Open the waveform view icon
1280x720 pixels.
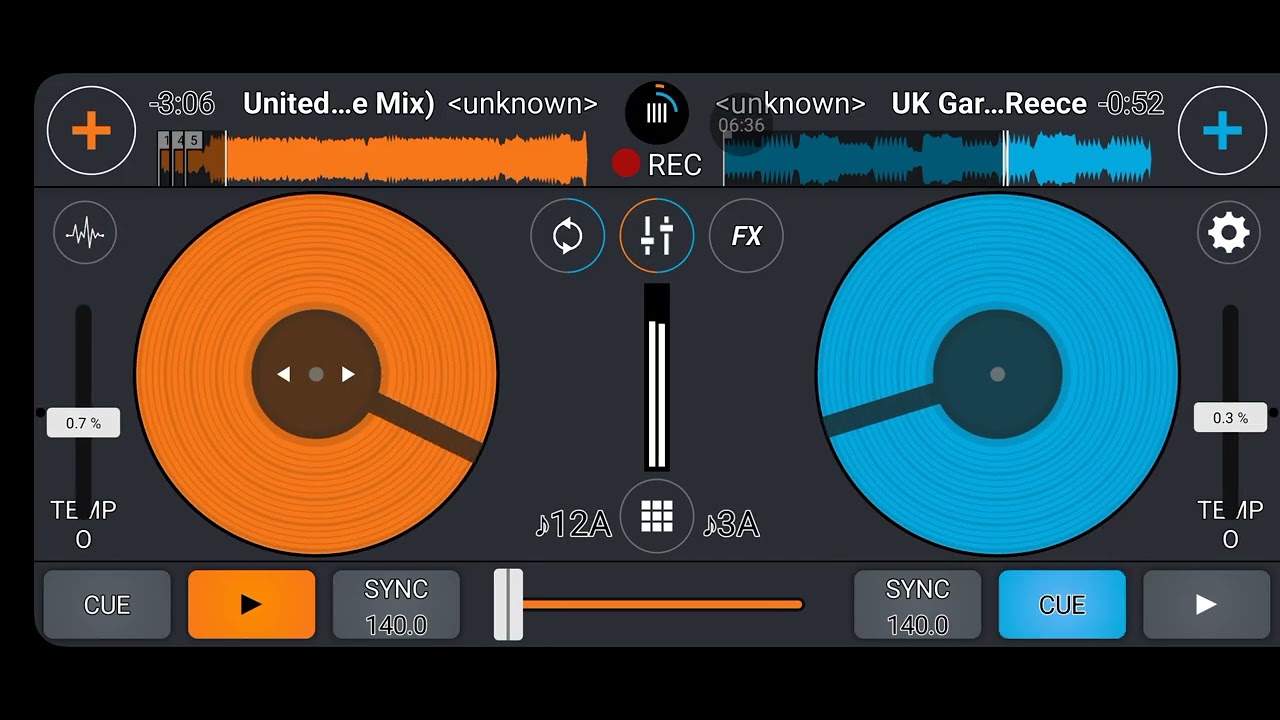coord(85,233)
